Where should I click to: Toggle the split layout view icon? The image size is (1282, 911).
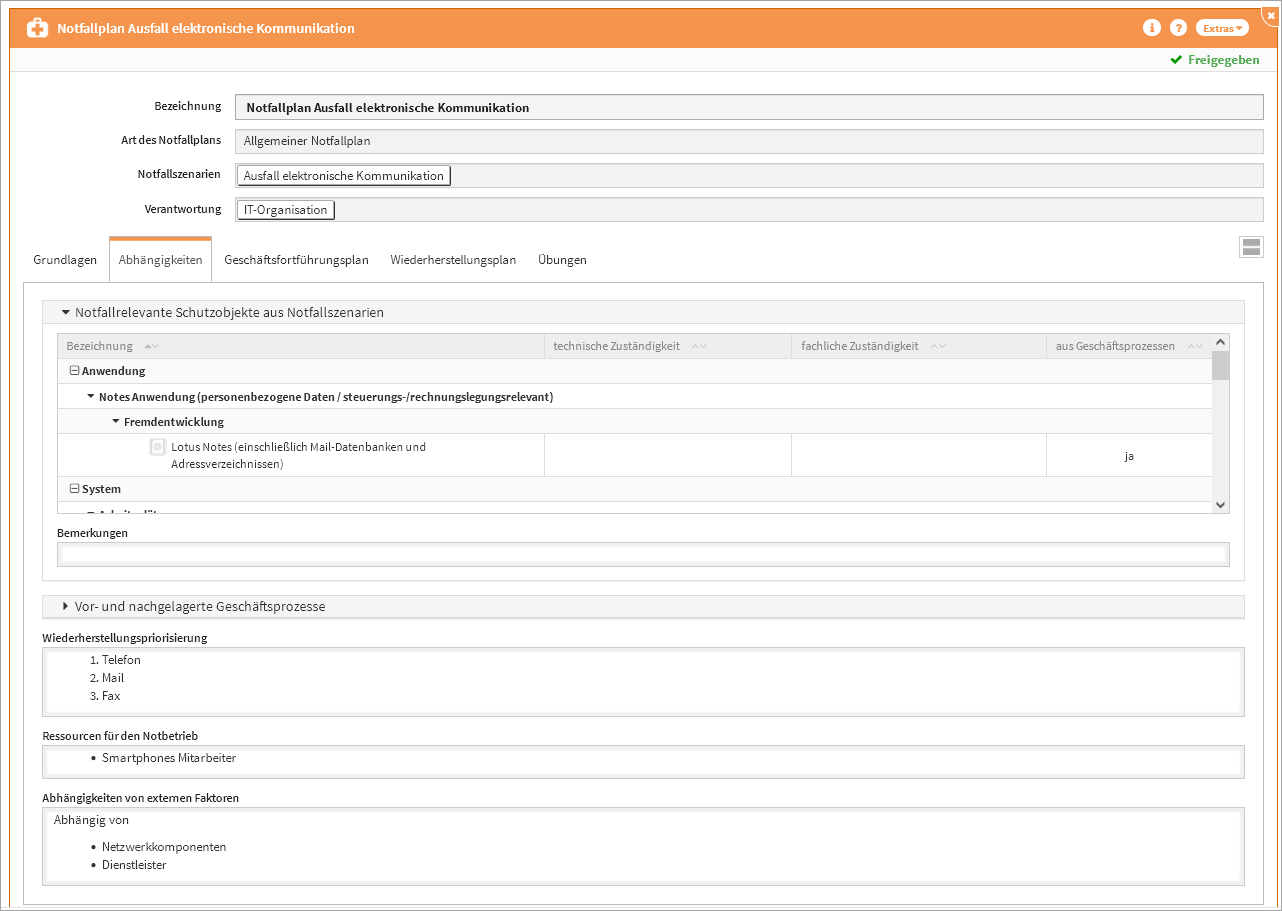[x=1251, y=248]
